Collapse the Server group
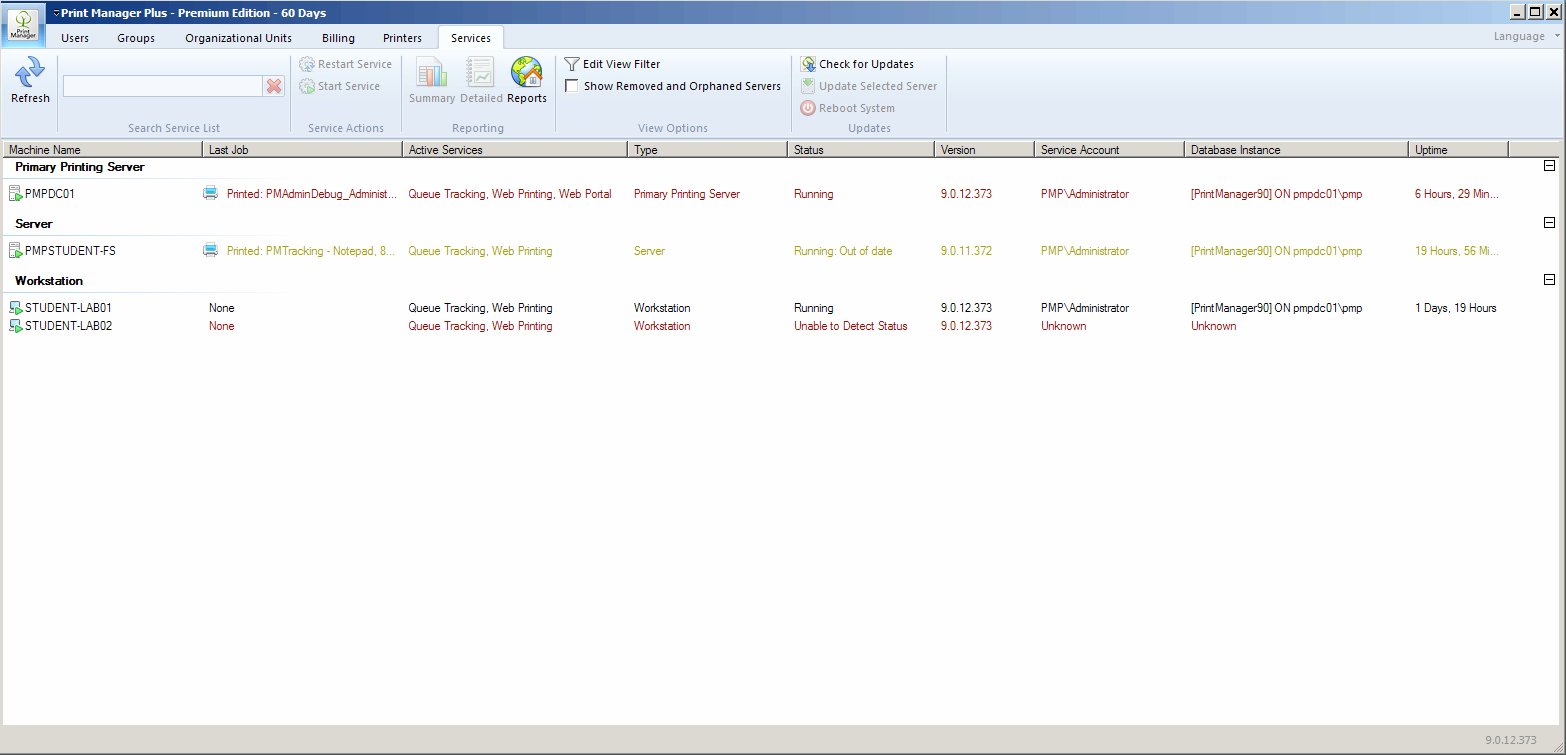Viewport: 1566px width, 755px height. point(1550,223)
